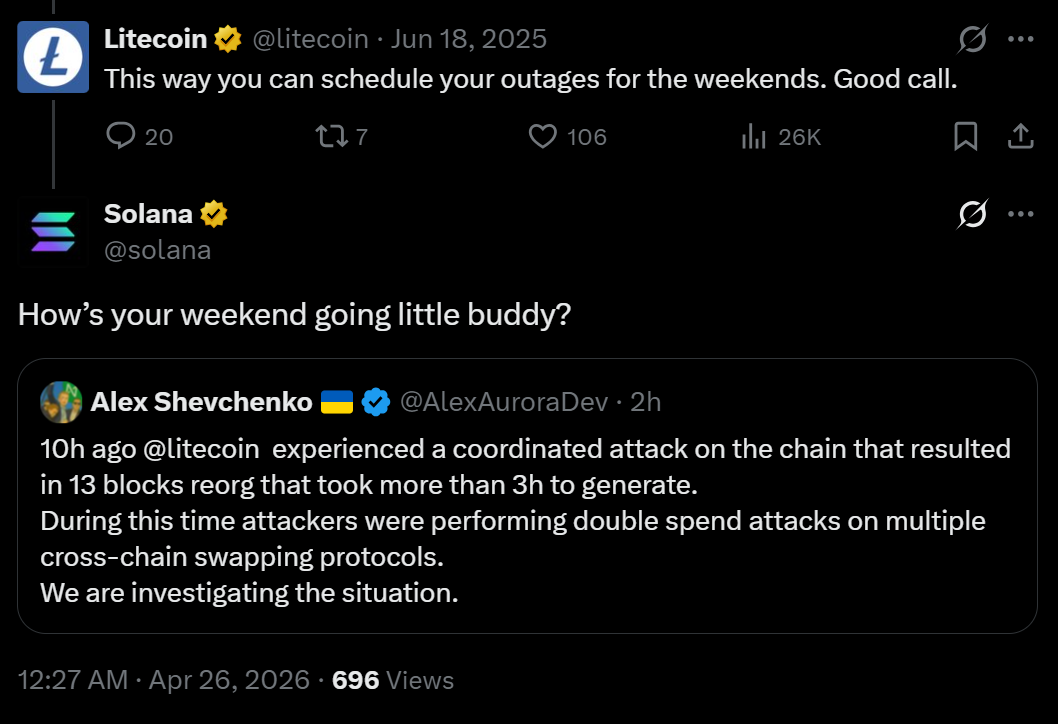1058x724 pixels.
Task: Bookmark Litecoin's tweet
Action: [x=965, y=137]
